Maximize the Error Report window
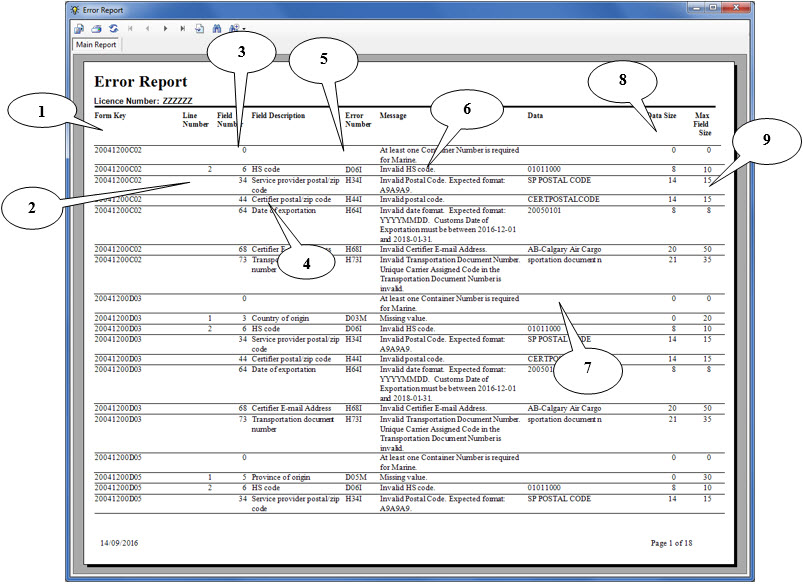Viewport: 803px width, 584px height. click(712, 8)
